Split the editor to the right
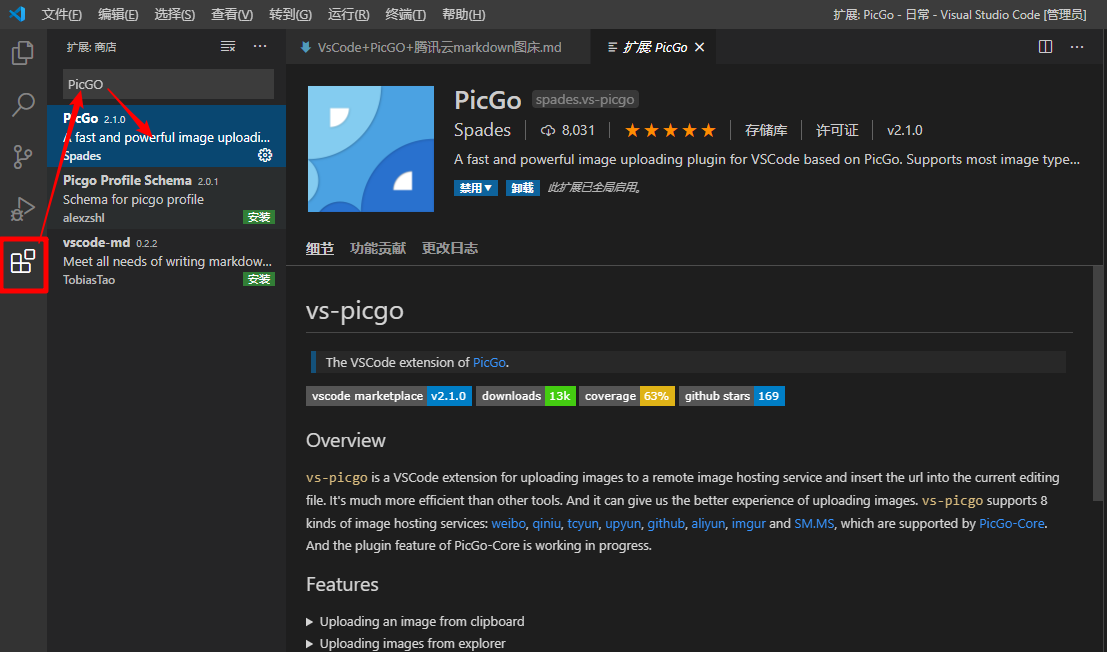This screenshot has height=652, width=1107. pos(1046,47)
